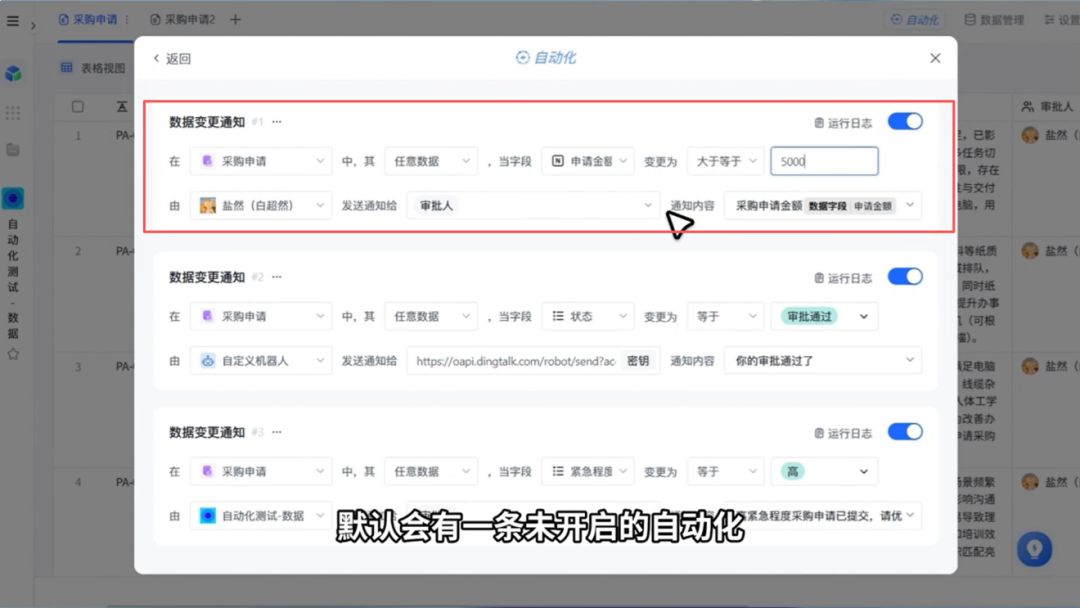This screenshot has width=1080, height=608.
Task: View 运行日志 for rule #3
Action: [x=843, y=433]
